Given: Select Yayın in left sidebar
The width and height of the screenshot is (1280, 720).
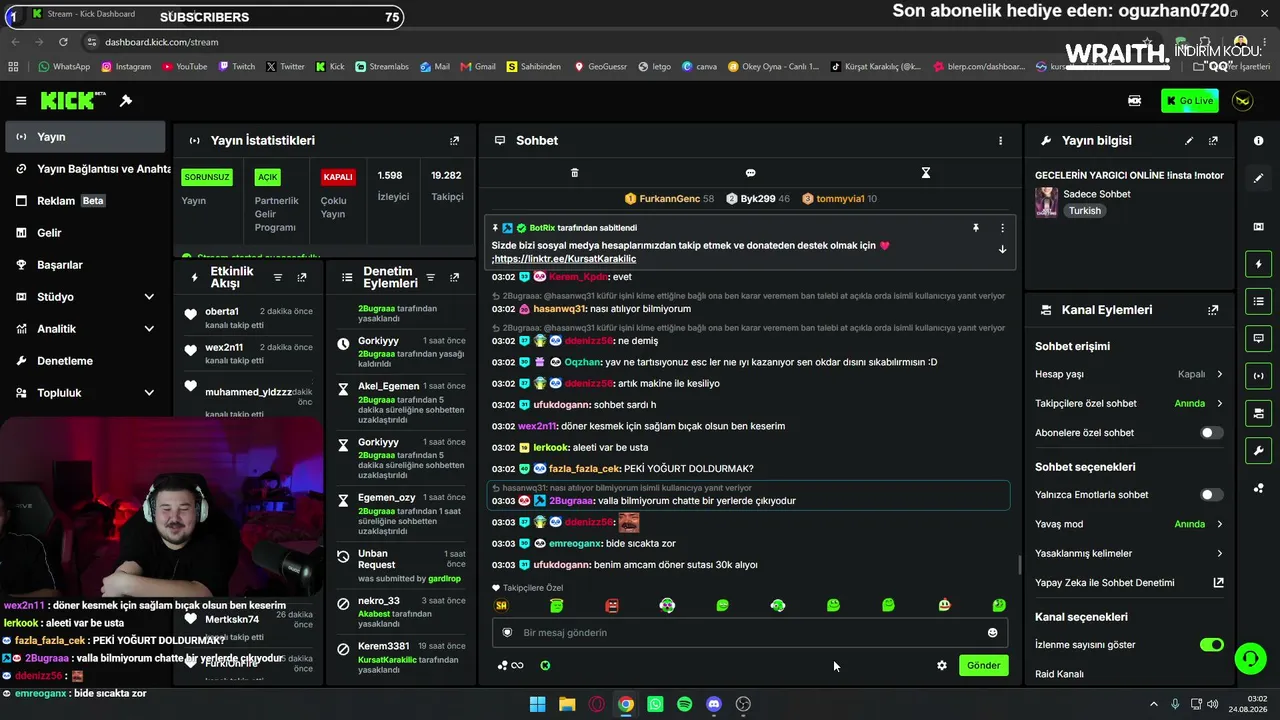Looking at the screenshot, I should (x=85, y=137).
